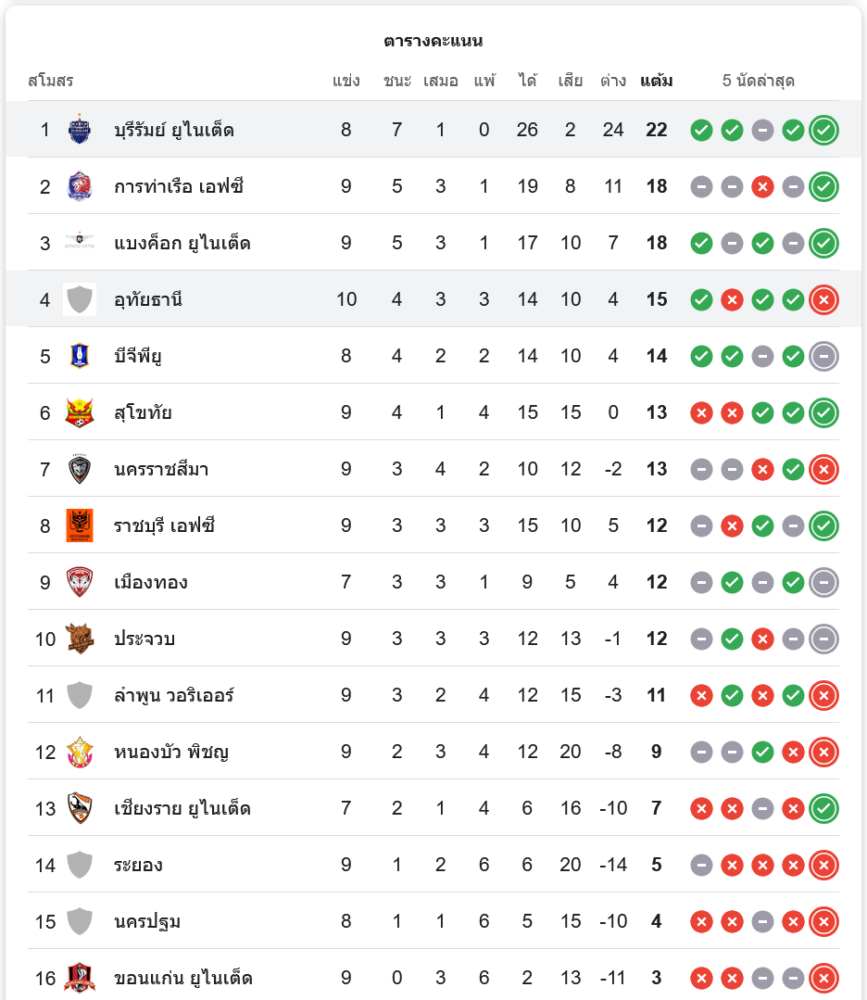Click the เชียงราย ยูไนเต็ด club crest
The image size is (867, 1000).
click(x=80, y=808)
